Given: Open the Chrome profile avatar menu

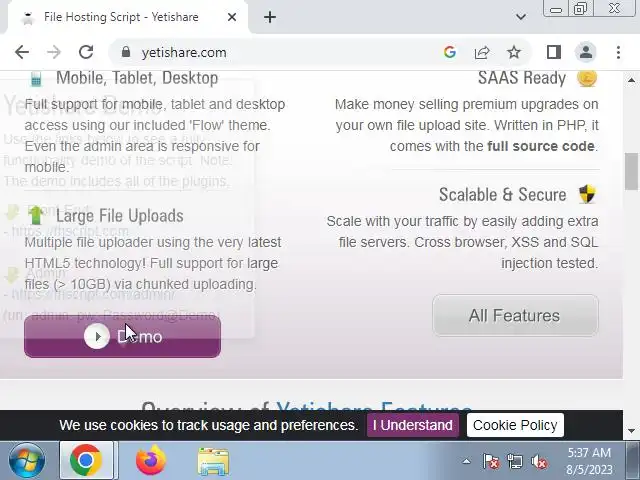Looking at the screenshot, I should click(586, 52).
